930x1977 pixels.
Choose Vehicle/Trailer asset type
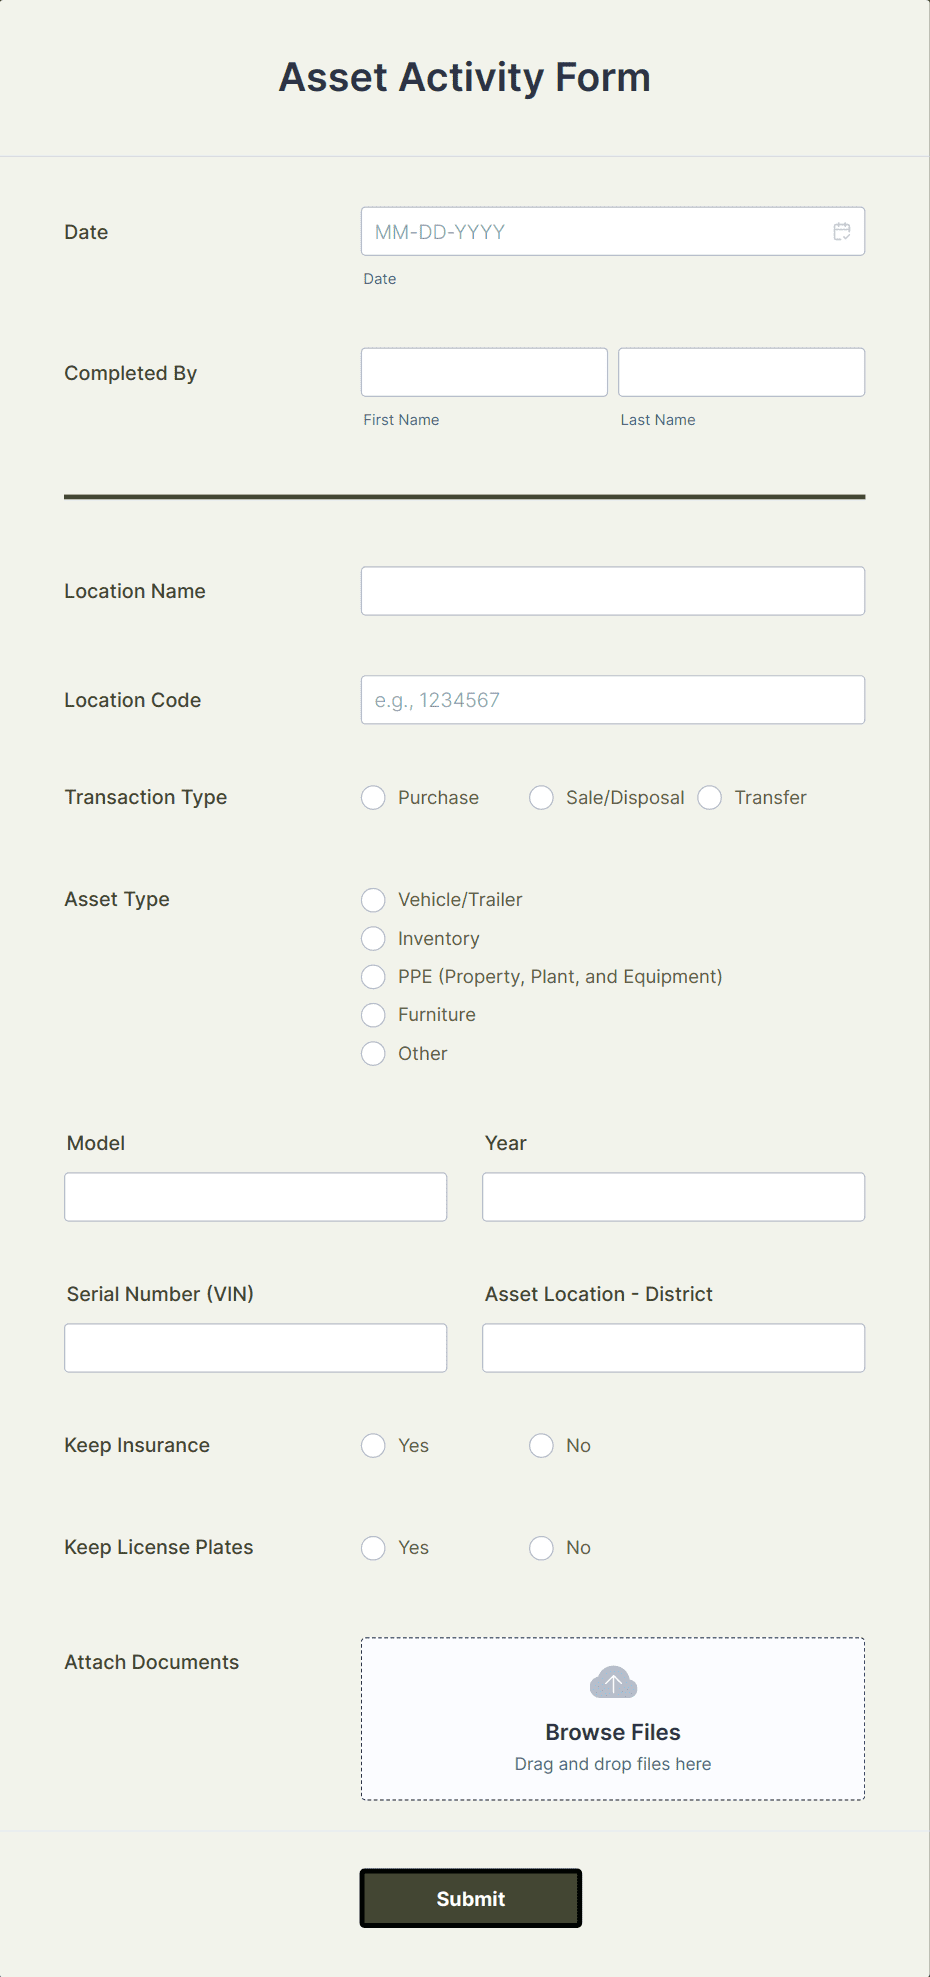point(373,900)
